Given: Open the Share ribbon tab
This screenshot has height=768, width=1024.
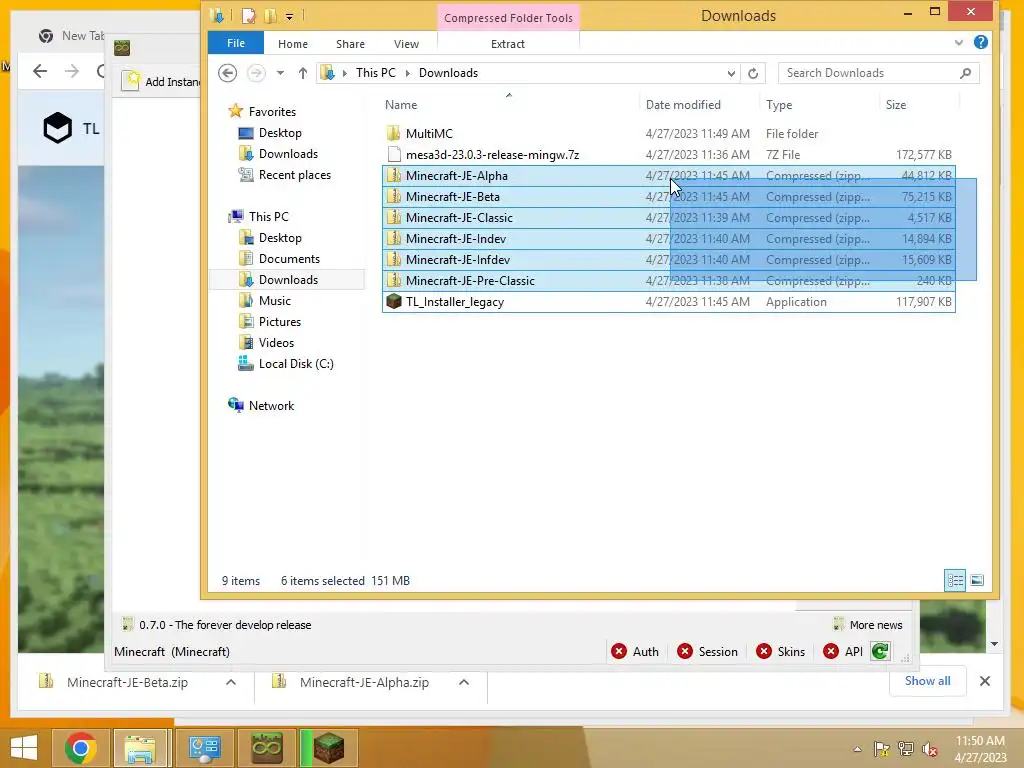Looking at the screenshot, I should coord(350,44).
